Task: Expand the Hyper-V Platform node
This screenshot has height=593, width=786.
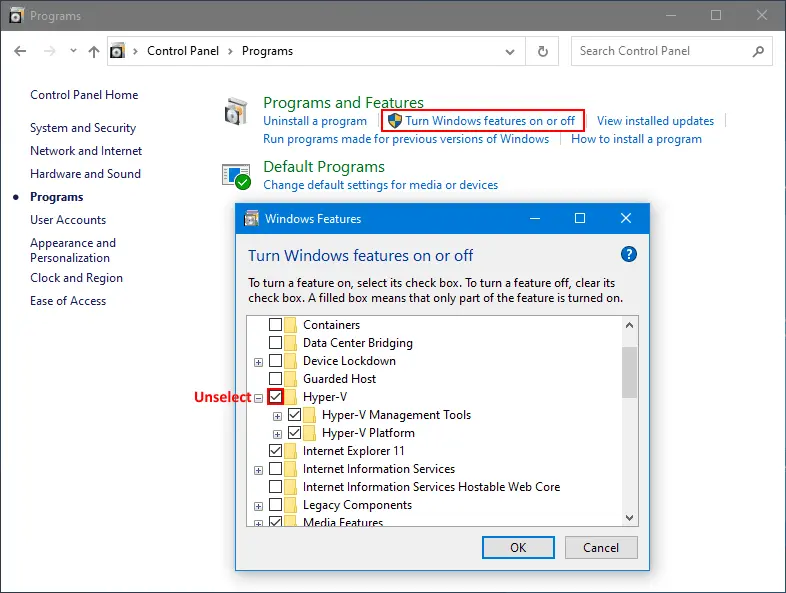Action: [x=277, y=434]
